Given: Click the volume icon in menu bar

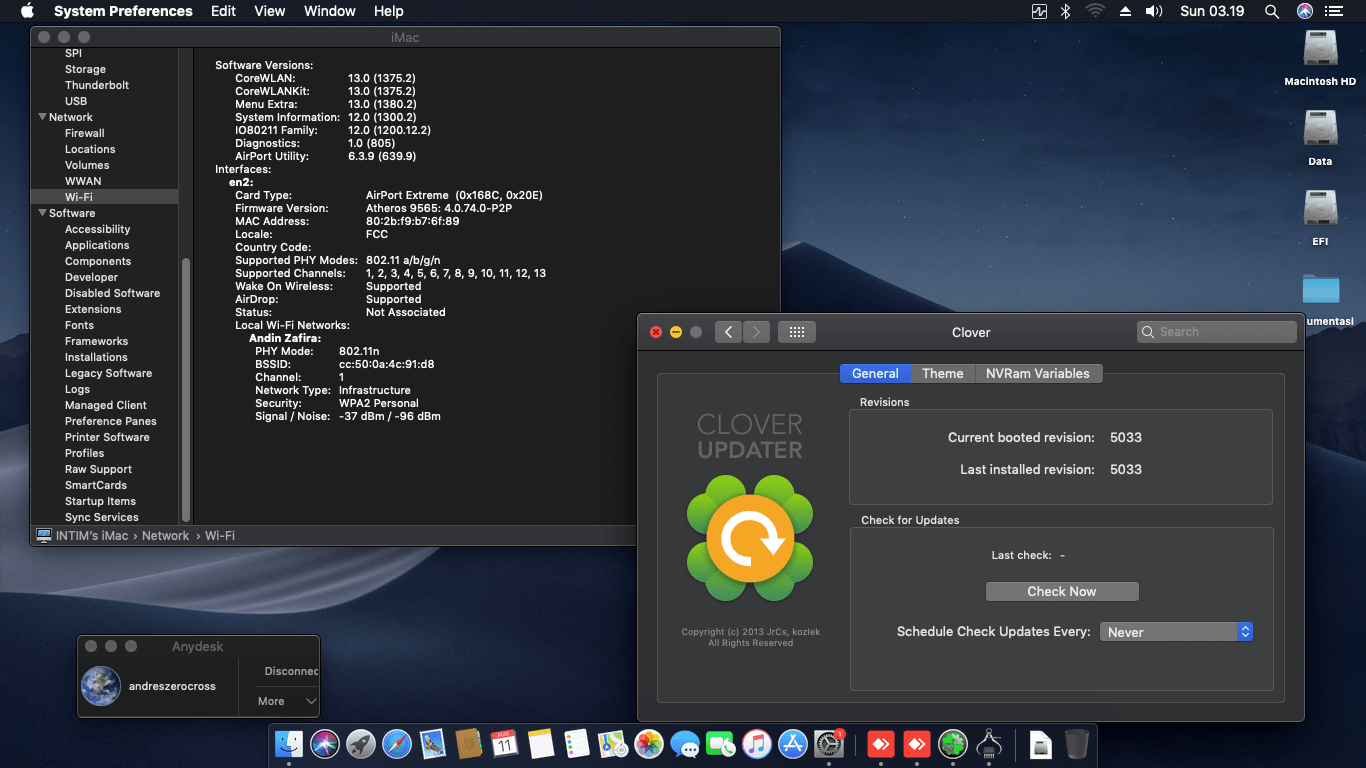Looking at the screenshot, I should (1153, 11).
